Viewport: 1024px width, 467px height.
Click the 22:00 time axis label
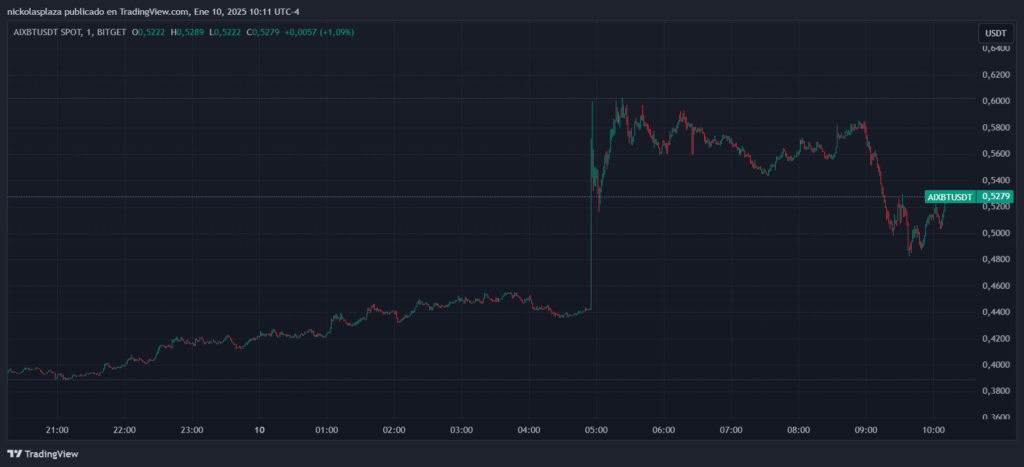[124, 430]
